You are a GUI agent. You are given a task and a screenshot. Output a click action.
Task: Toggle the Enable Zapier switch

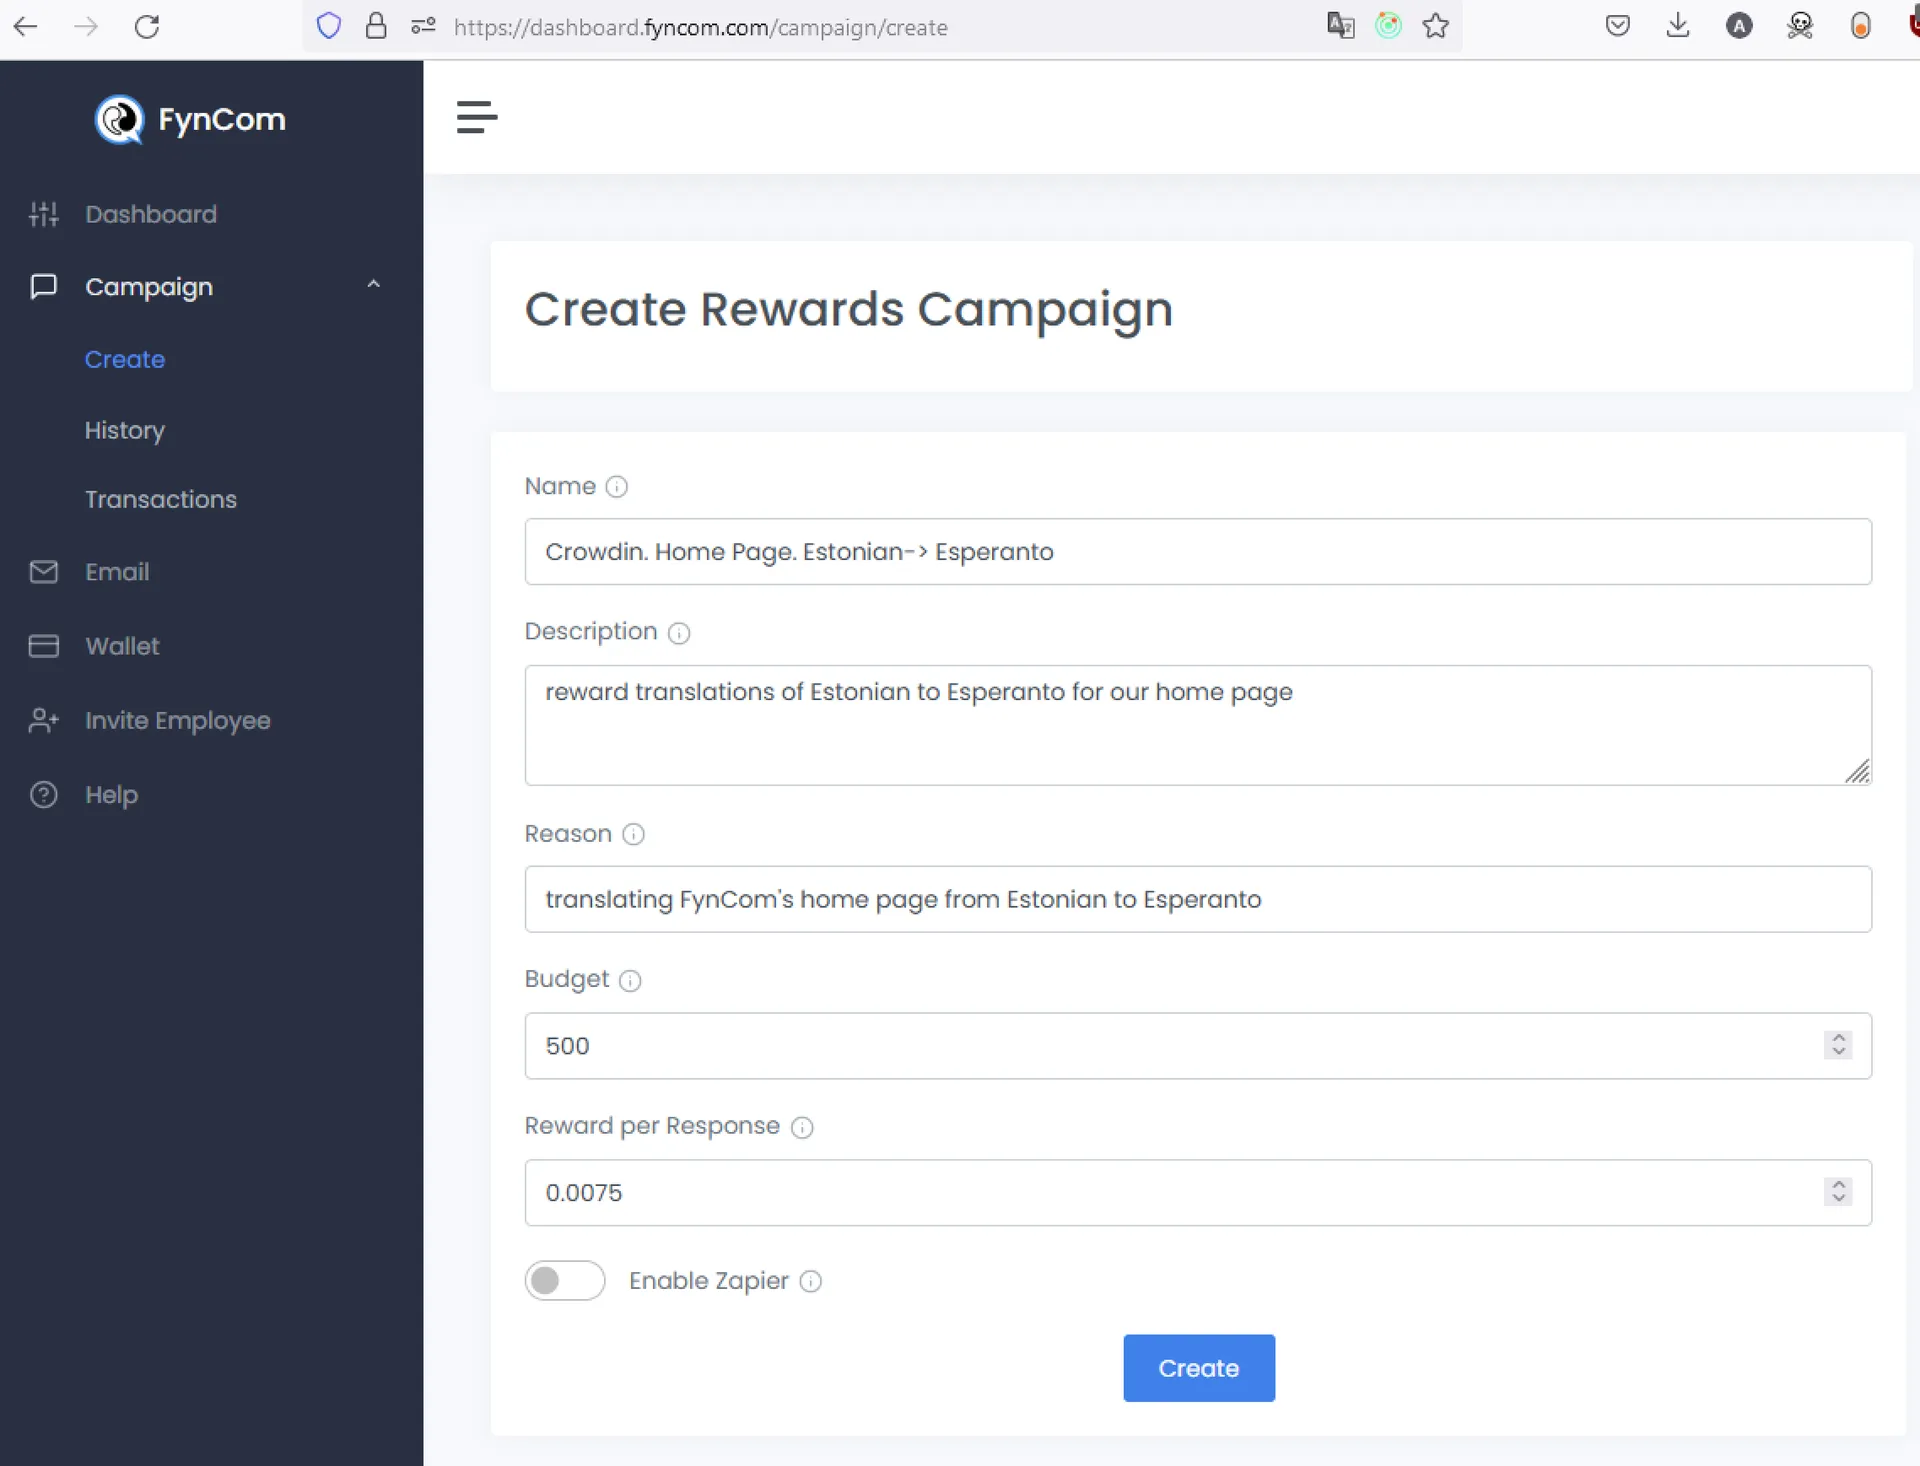pos(564,1280)
